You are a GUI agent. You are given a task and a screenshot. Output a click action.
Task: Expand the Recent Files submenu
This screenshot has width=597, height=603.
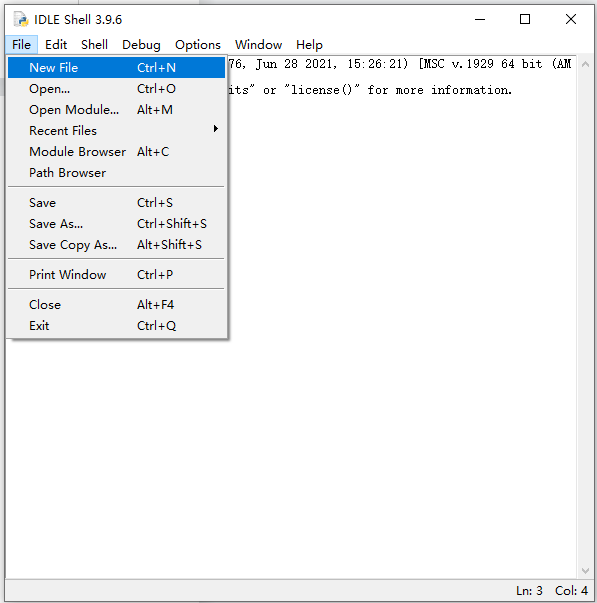(116, 131)
